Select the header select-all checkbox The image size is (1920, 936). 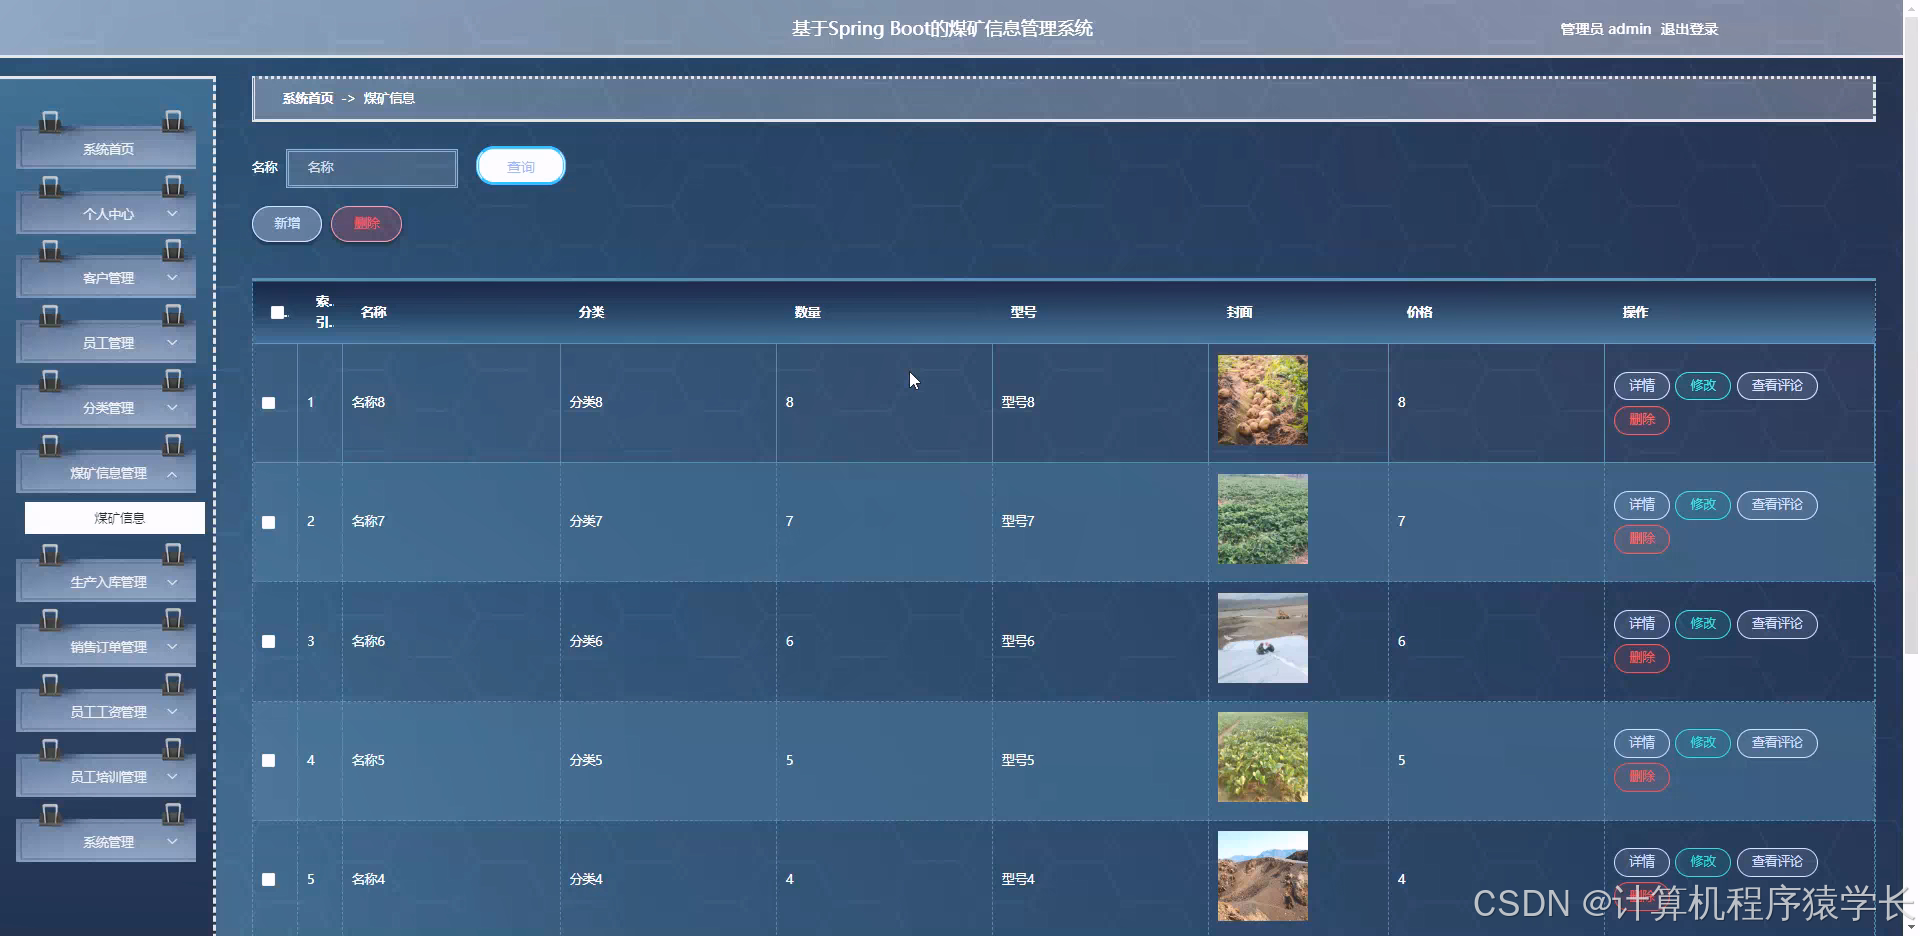coord(278,312)
